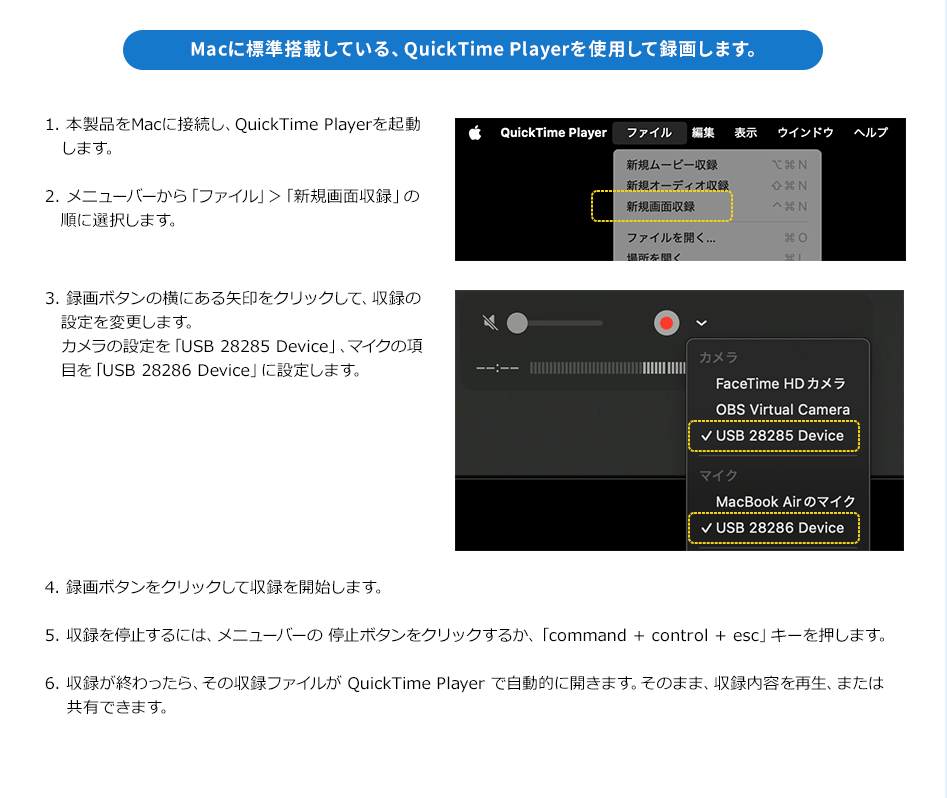Open the QuickTime Player app menu
The height and width of the screenshot is (798, 947).
click(553, 132)
